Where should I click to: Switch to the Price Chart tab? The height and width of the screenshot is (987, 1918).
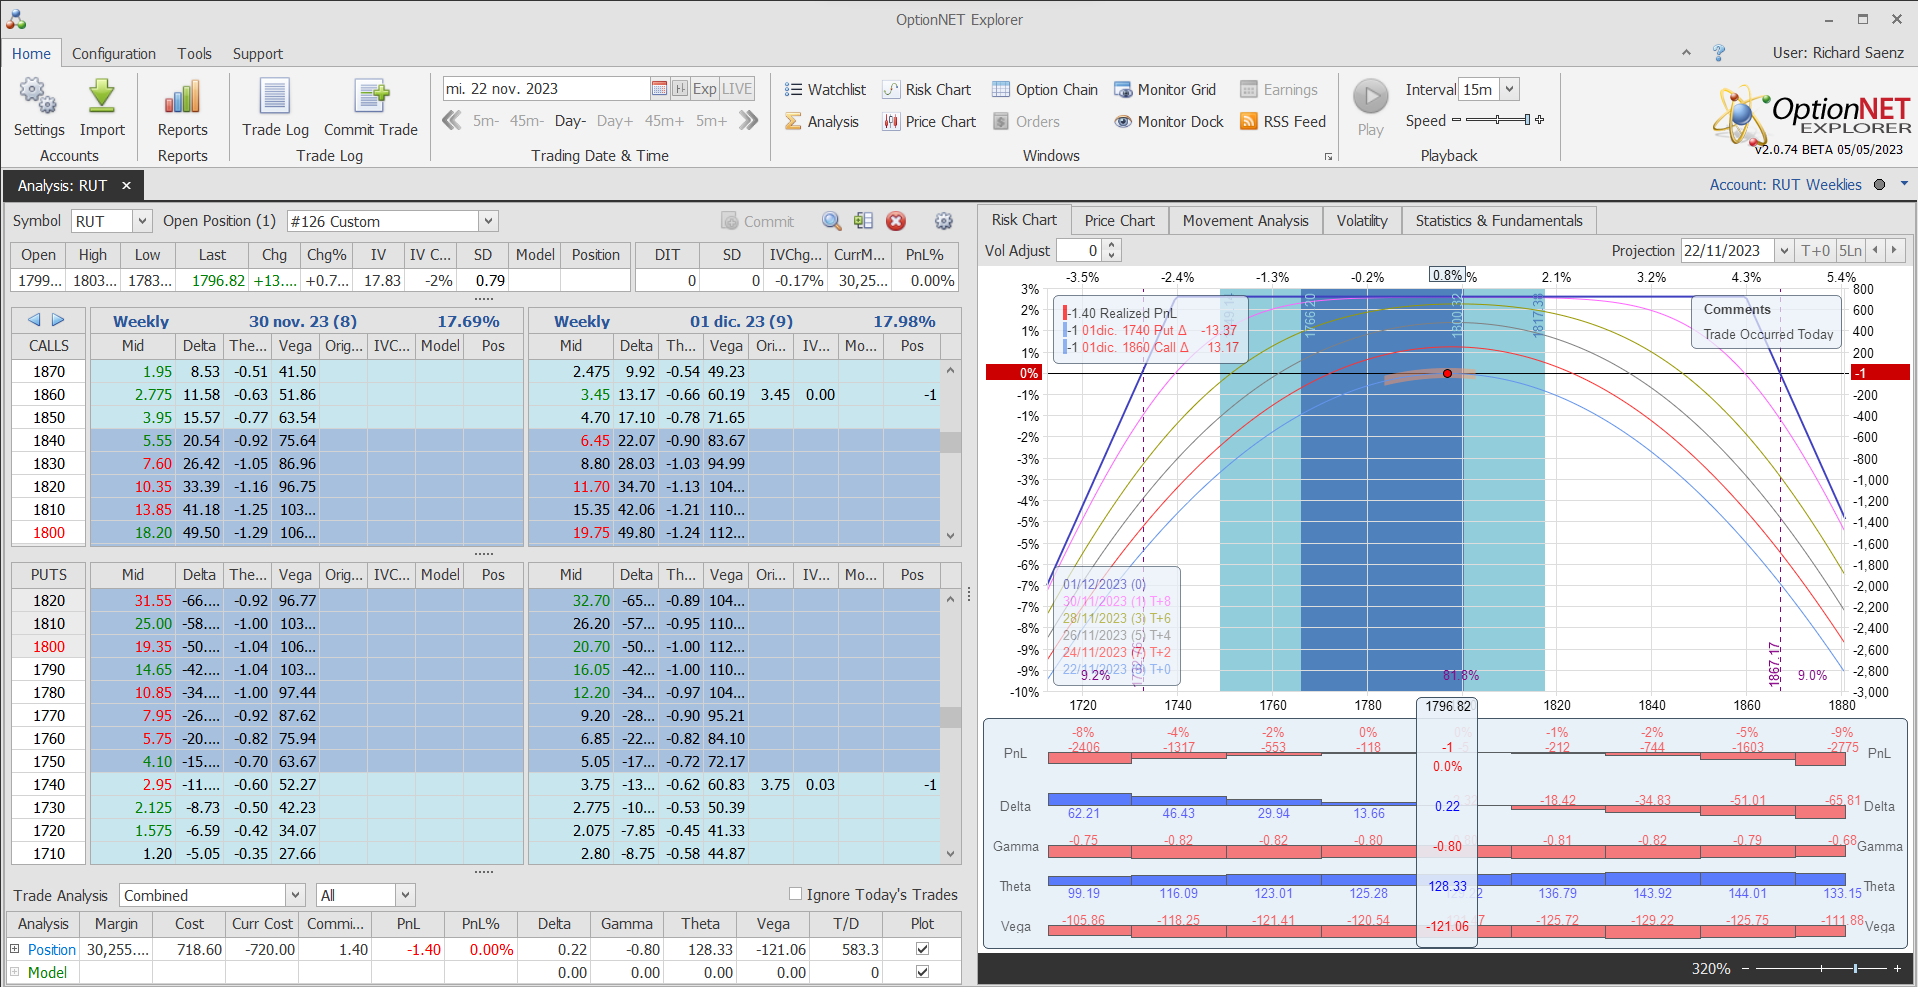coord(1119,221)
